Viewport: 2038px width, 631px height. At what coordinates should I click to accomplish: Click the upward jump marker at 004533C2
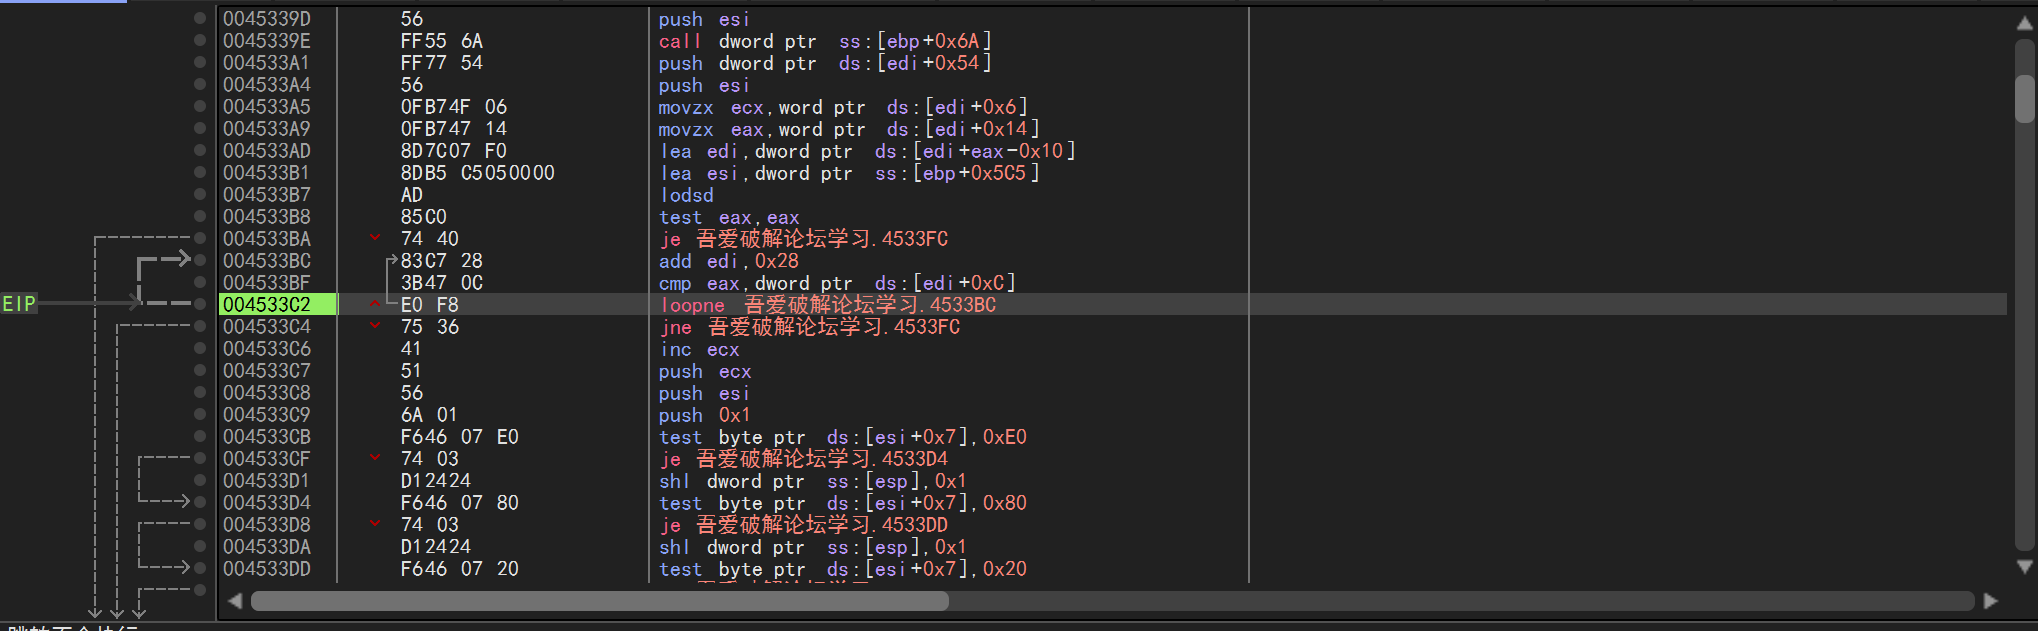[375, 304]
